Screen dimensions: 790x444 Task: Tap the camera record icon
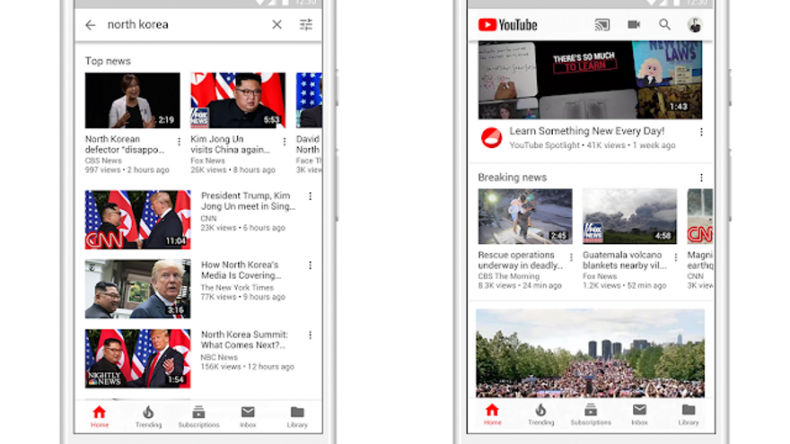point(634,24)
